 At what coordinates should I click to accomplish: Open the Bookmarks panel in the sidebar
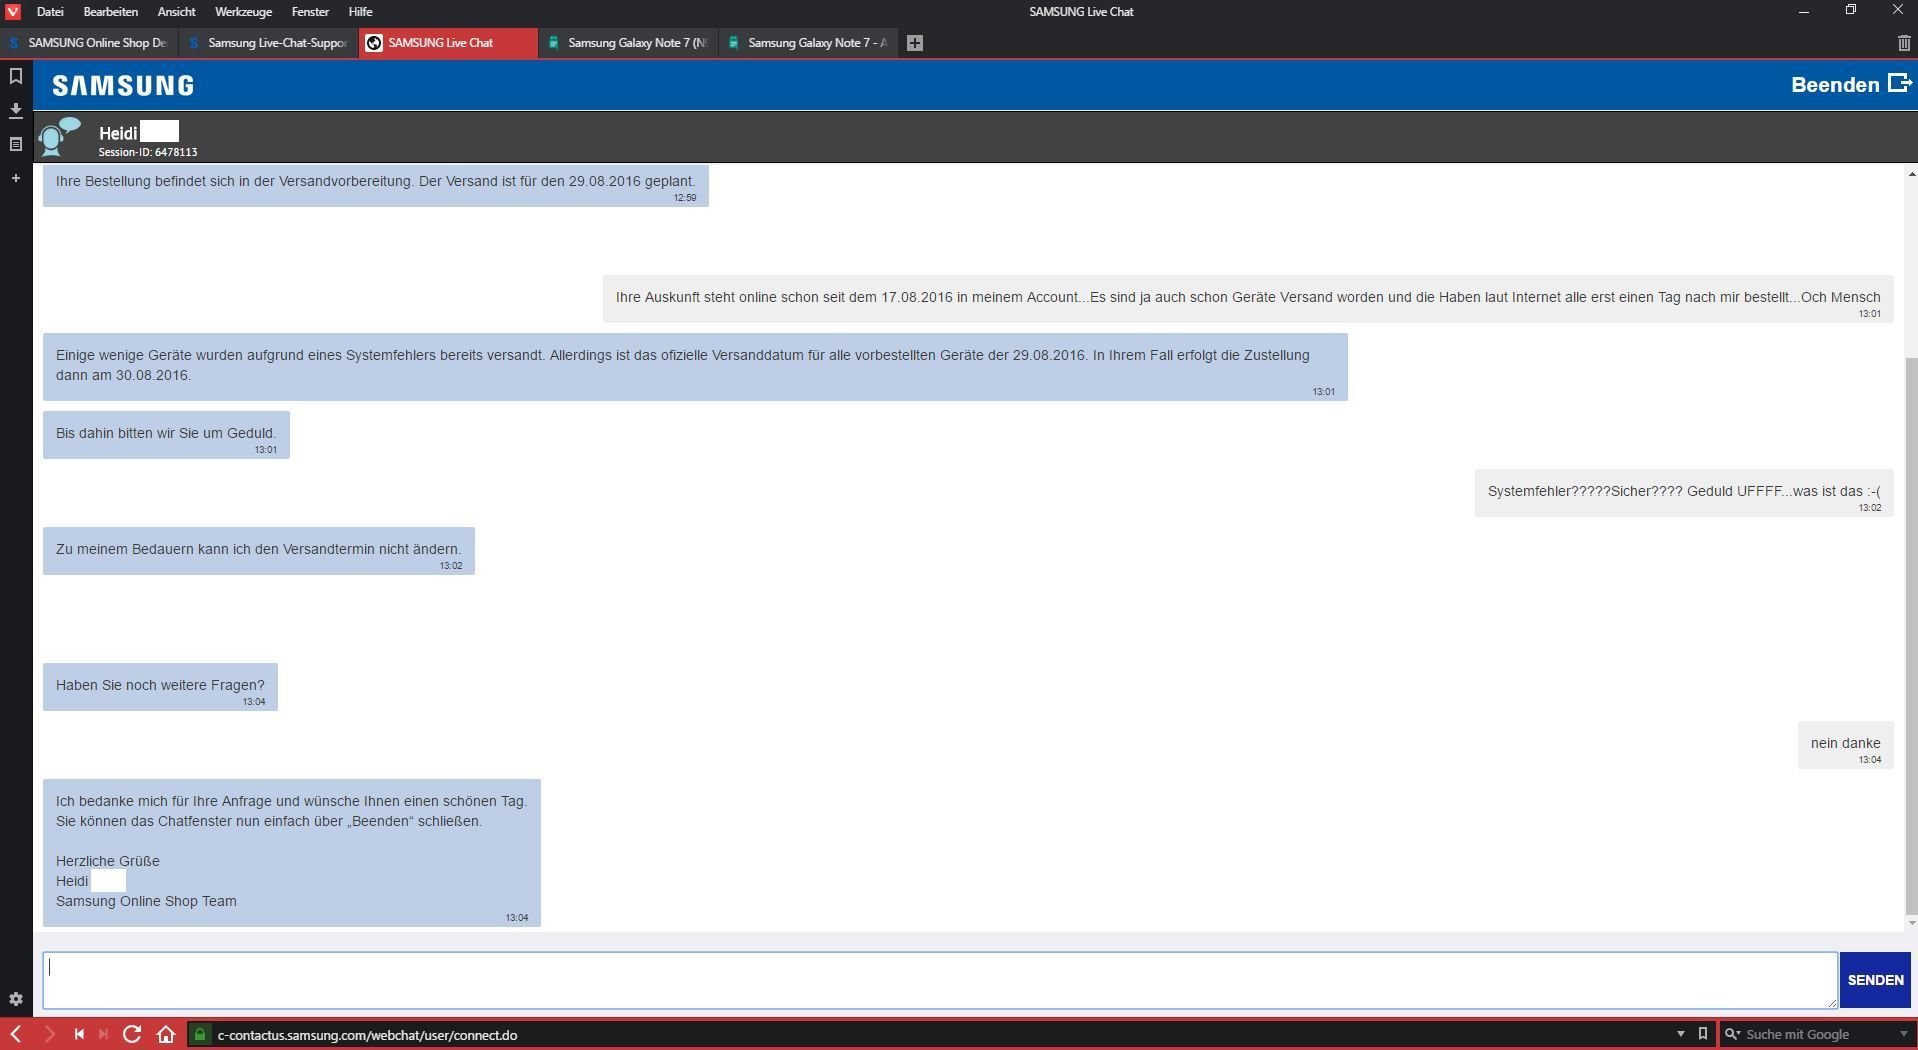(16, 76)
